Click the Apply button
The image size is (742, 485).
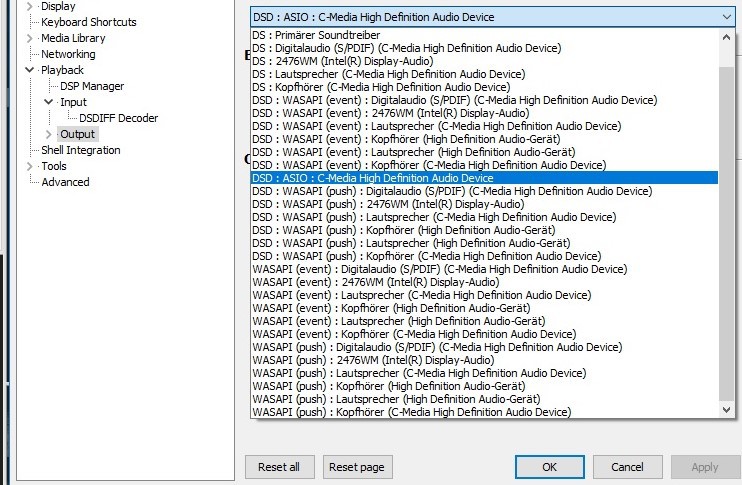click(x=705, y=467)
